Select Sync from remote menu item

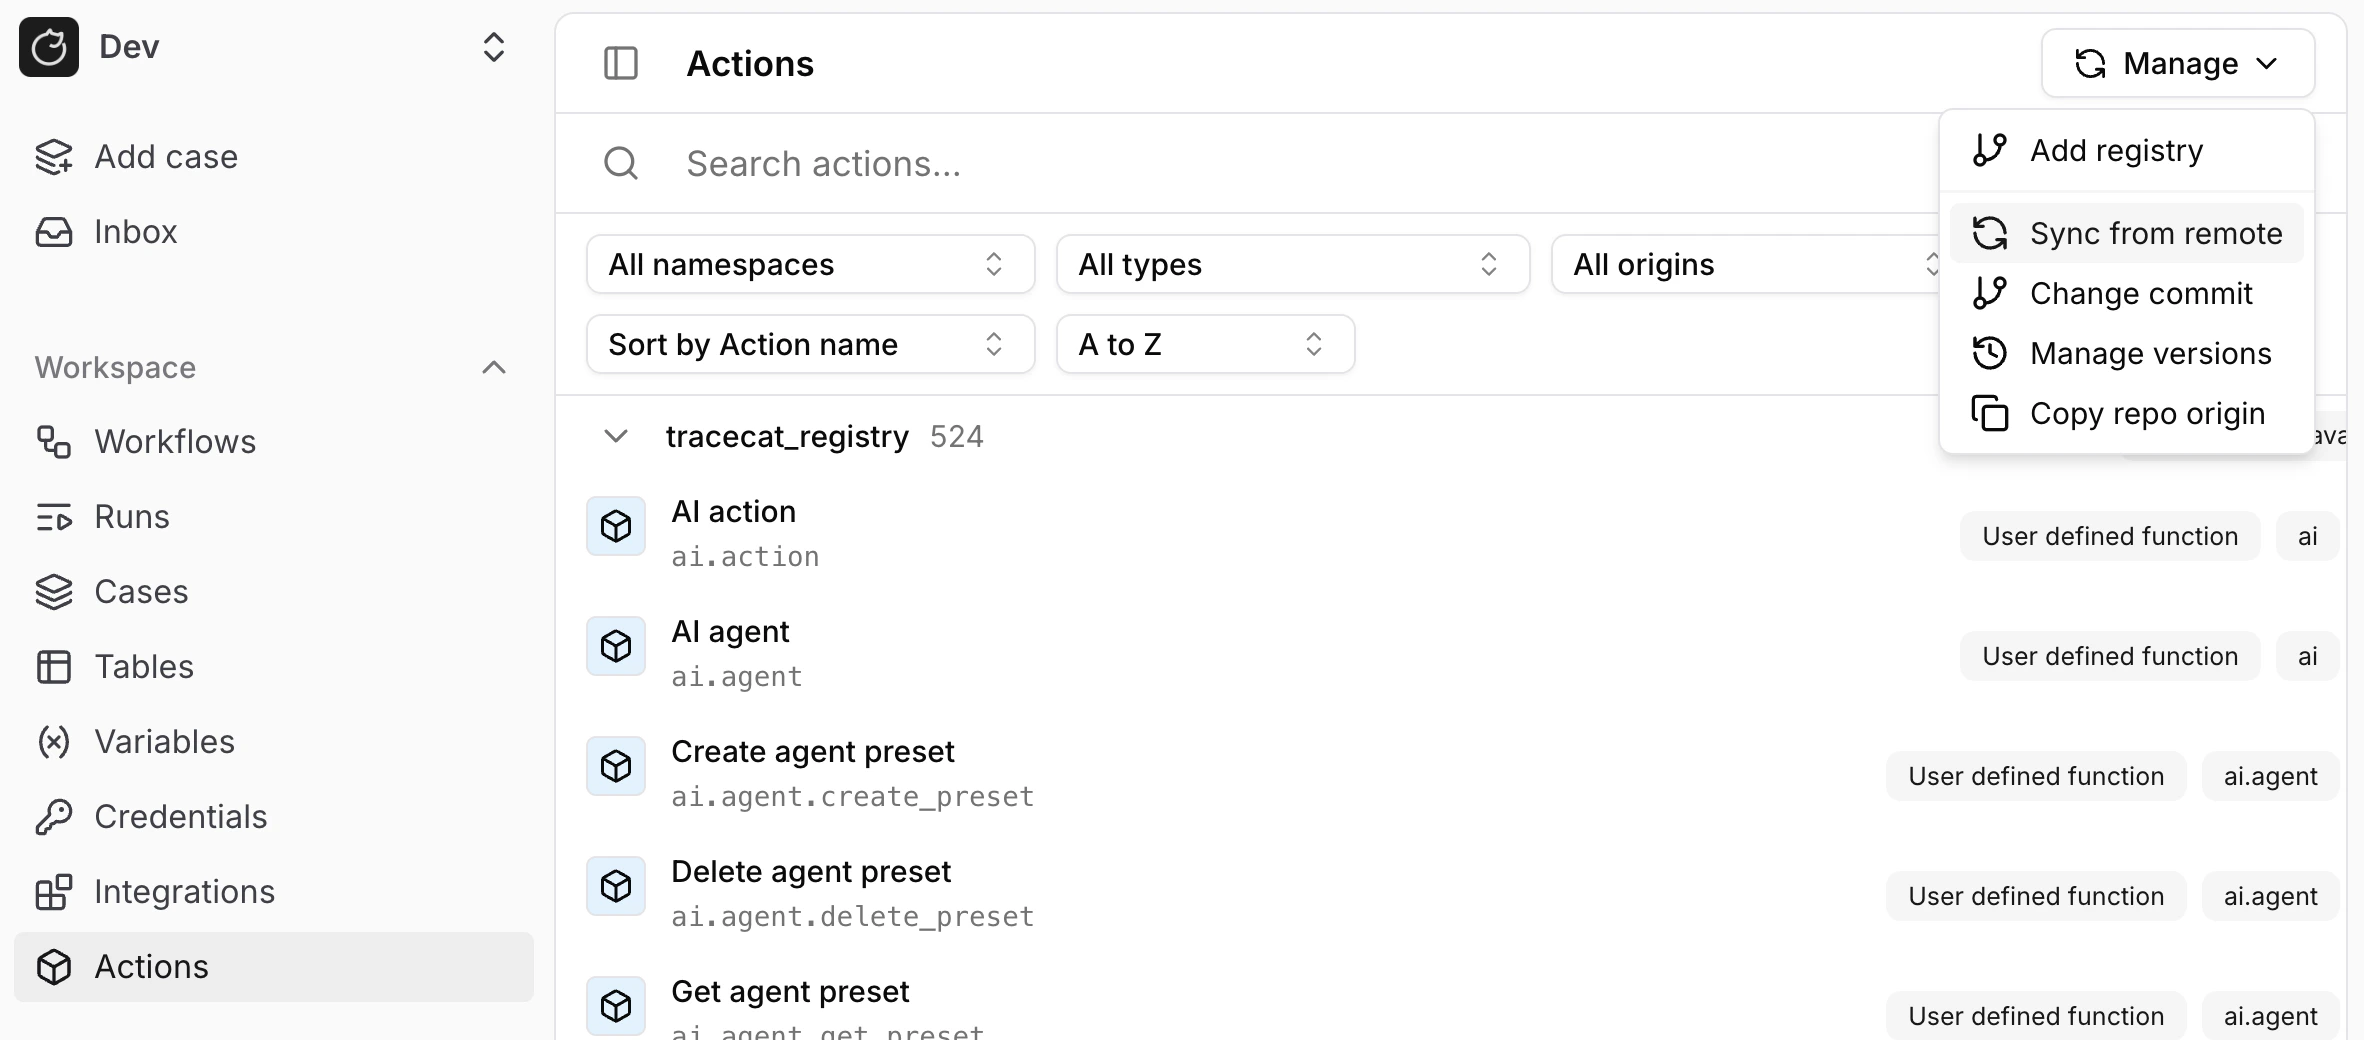pos(2156,233)
